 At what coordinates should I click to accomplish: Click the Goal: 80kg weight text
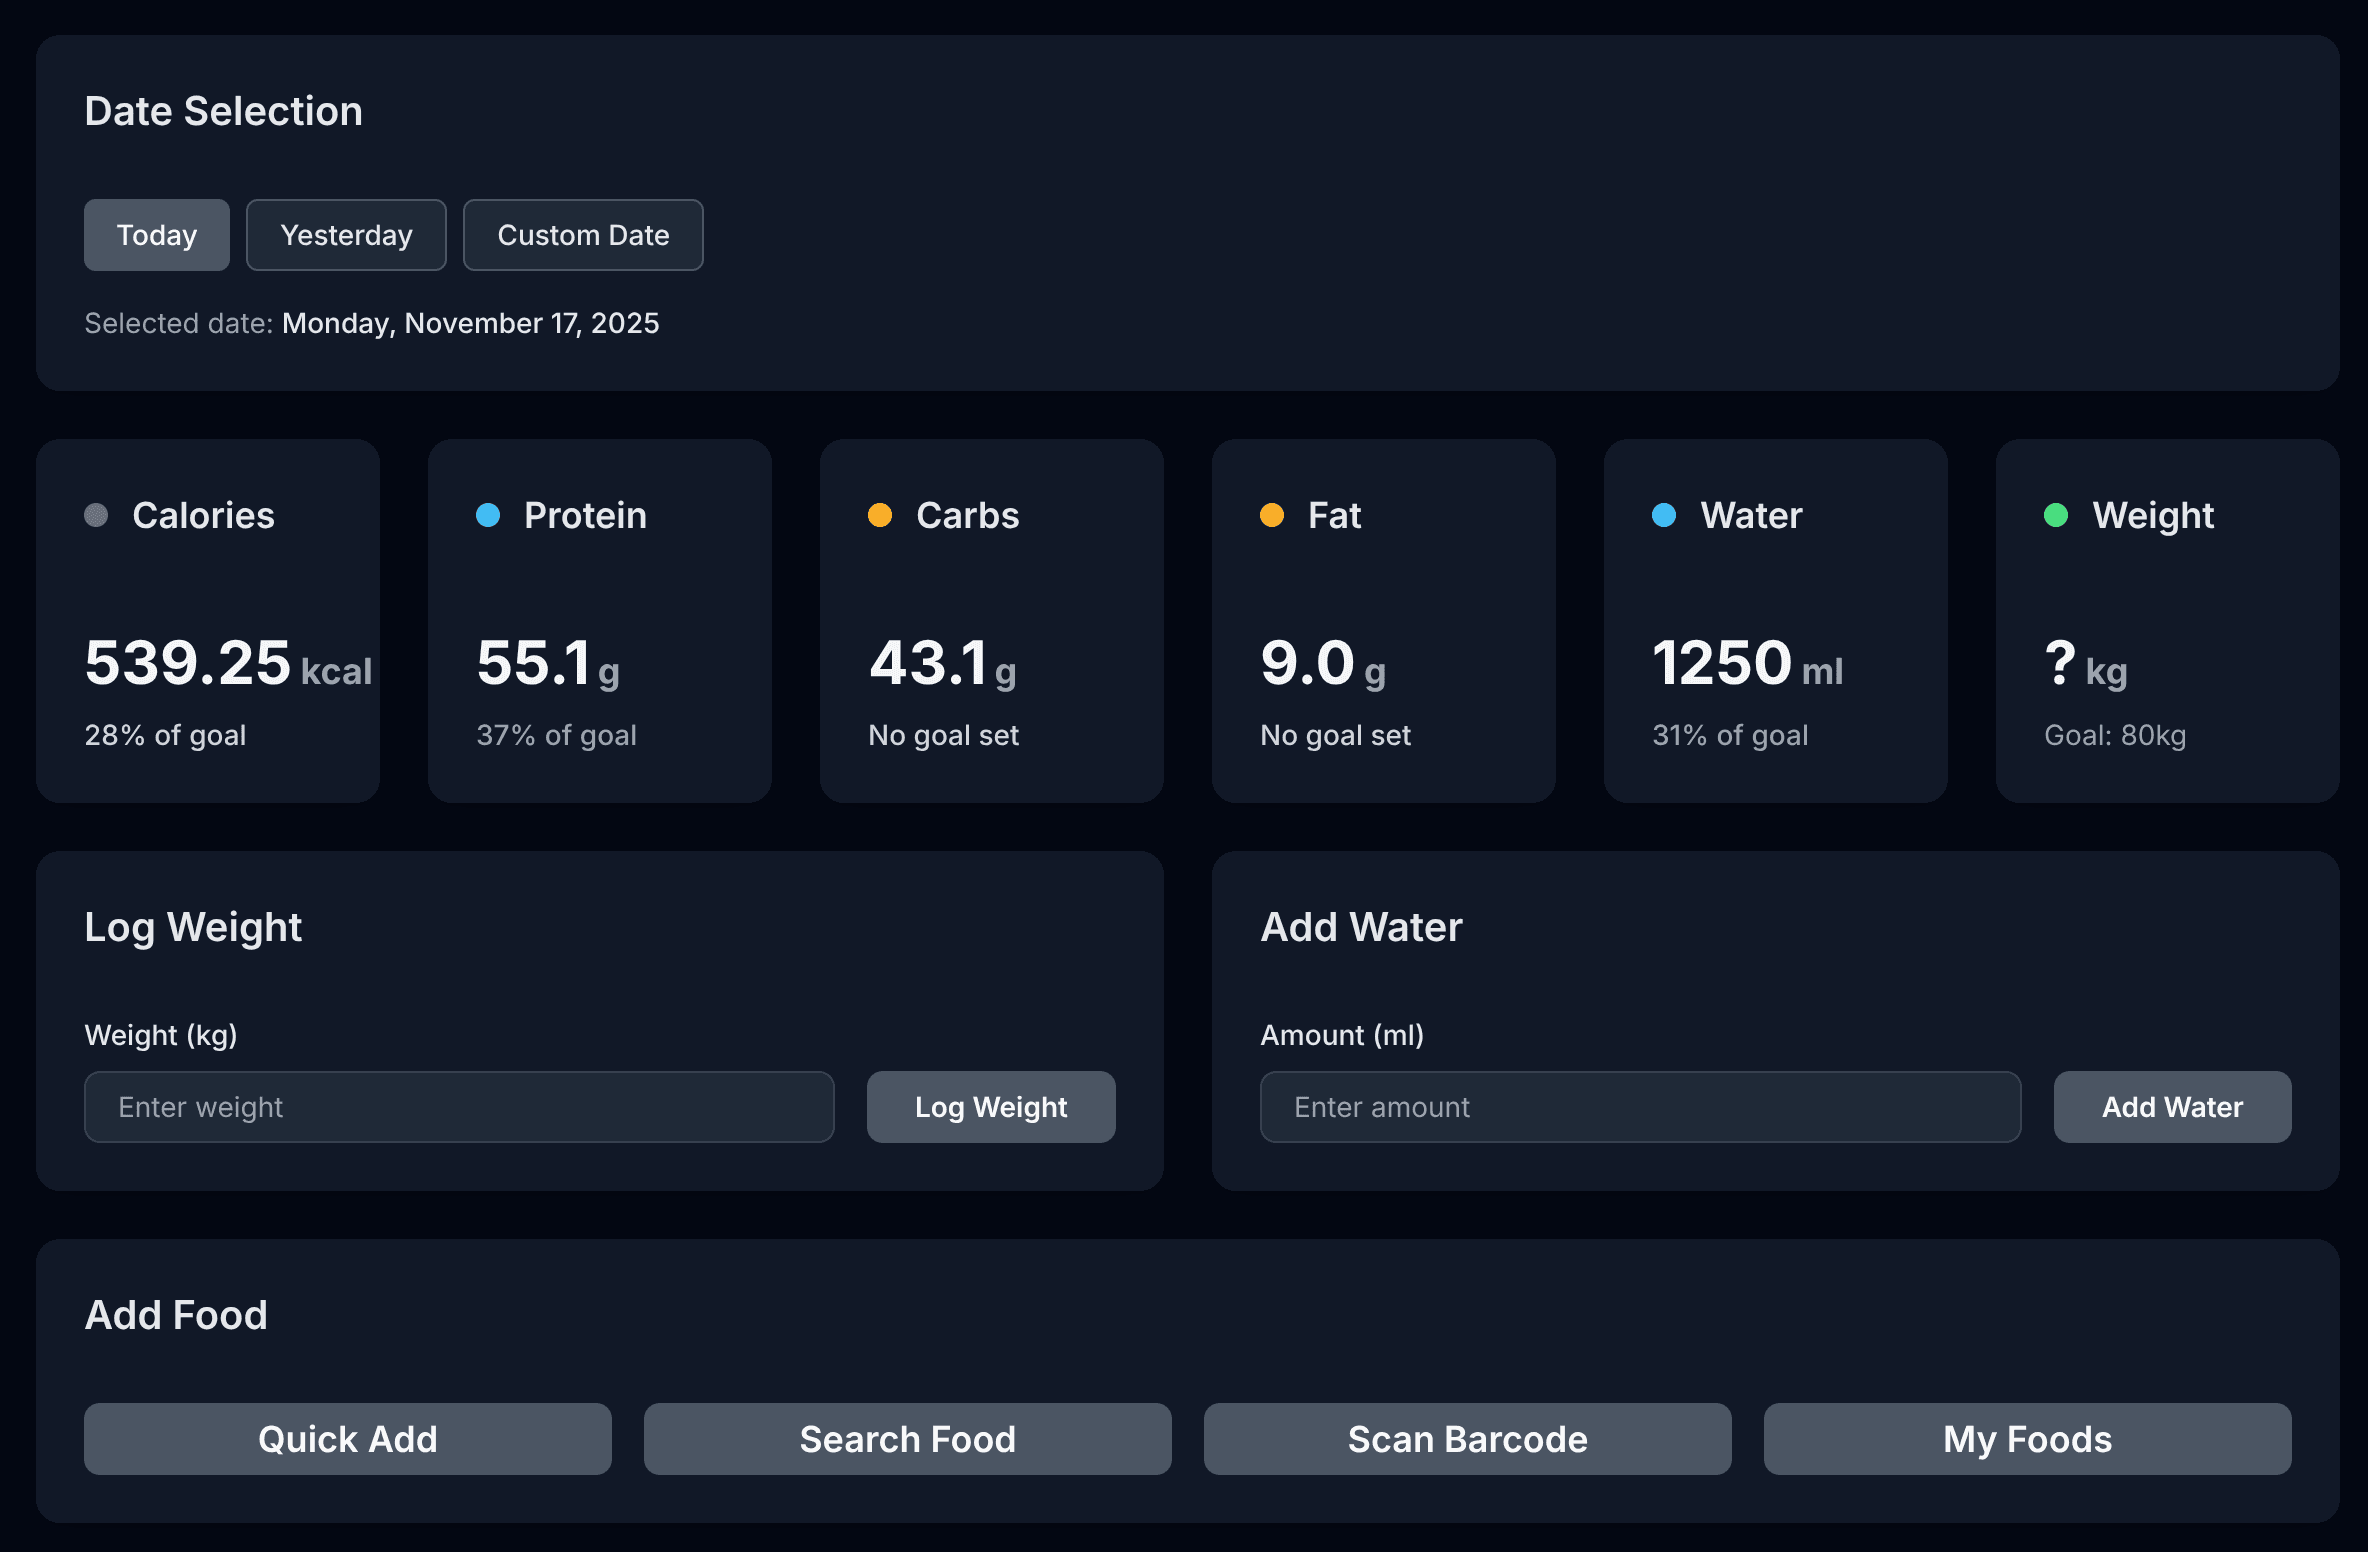pyautogui.click(x=2115, y=735)
